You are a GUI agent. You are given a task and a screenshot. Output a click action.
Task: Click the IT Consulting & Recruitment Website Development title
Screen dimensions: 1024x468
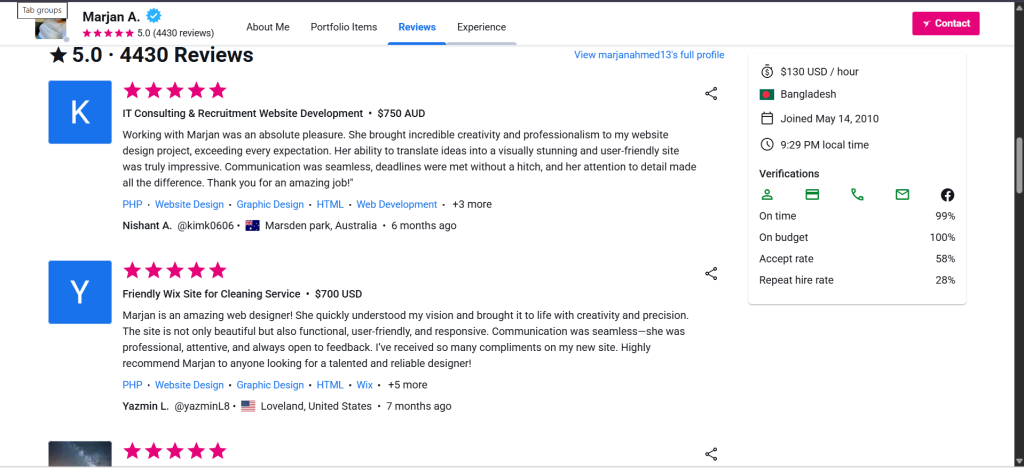click(x=243, y=114)
